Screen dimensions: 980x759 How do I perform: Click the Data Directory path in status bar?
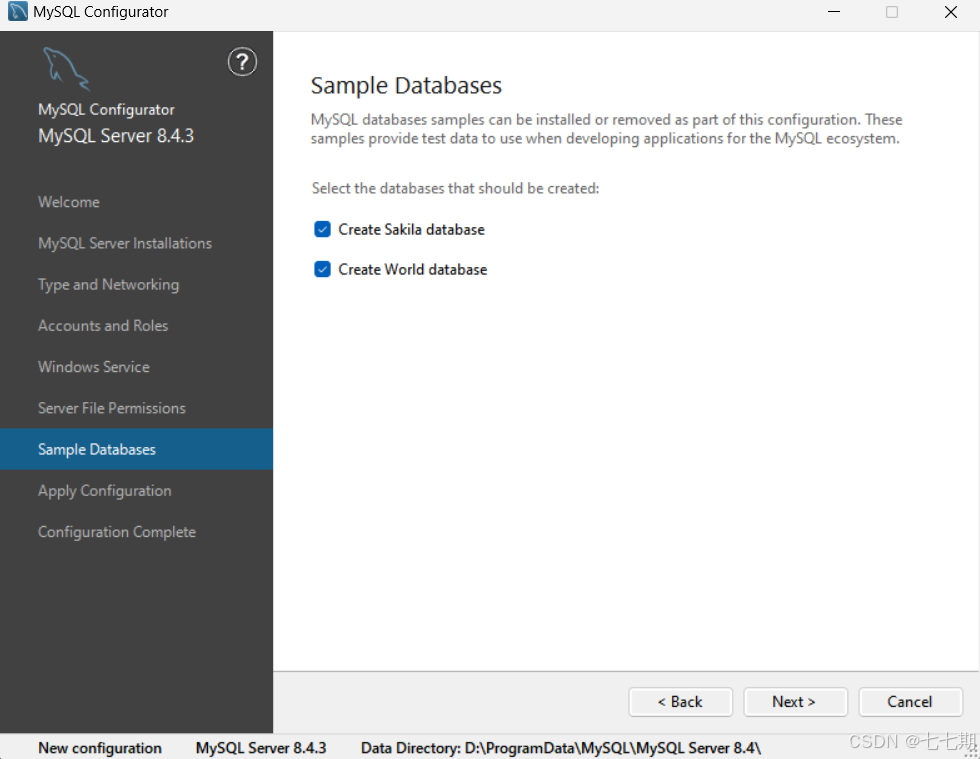pos(561,748)
